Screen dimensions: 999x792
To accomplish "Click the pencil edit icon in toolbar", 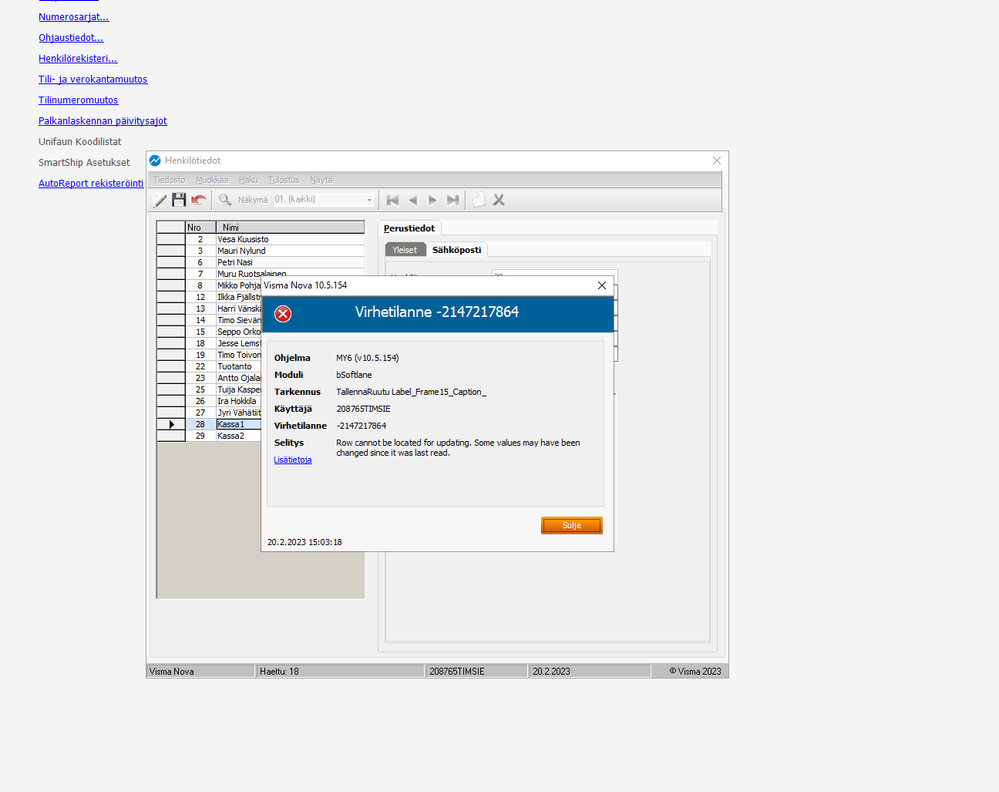I will point(159,200).
